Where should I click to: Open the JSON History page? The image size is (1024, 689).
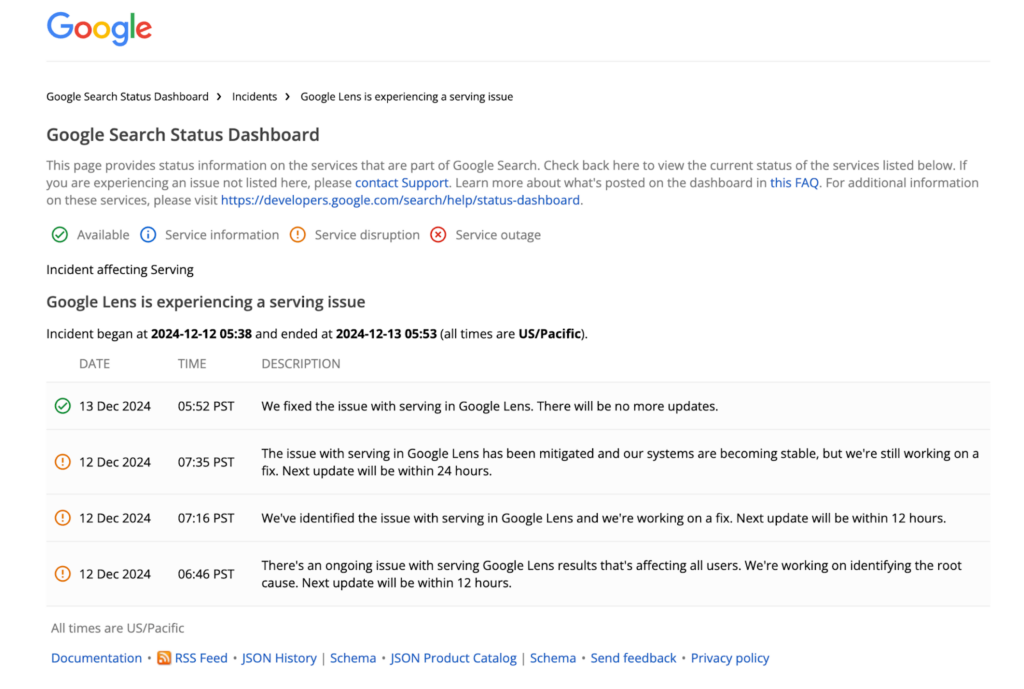pyautogui.click(x=279, y=658)
